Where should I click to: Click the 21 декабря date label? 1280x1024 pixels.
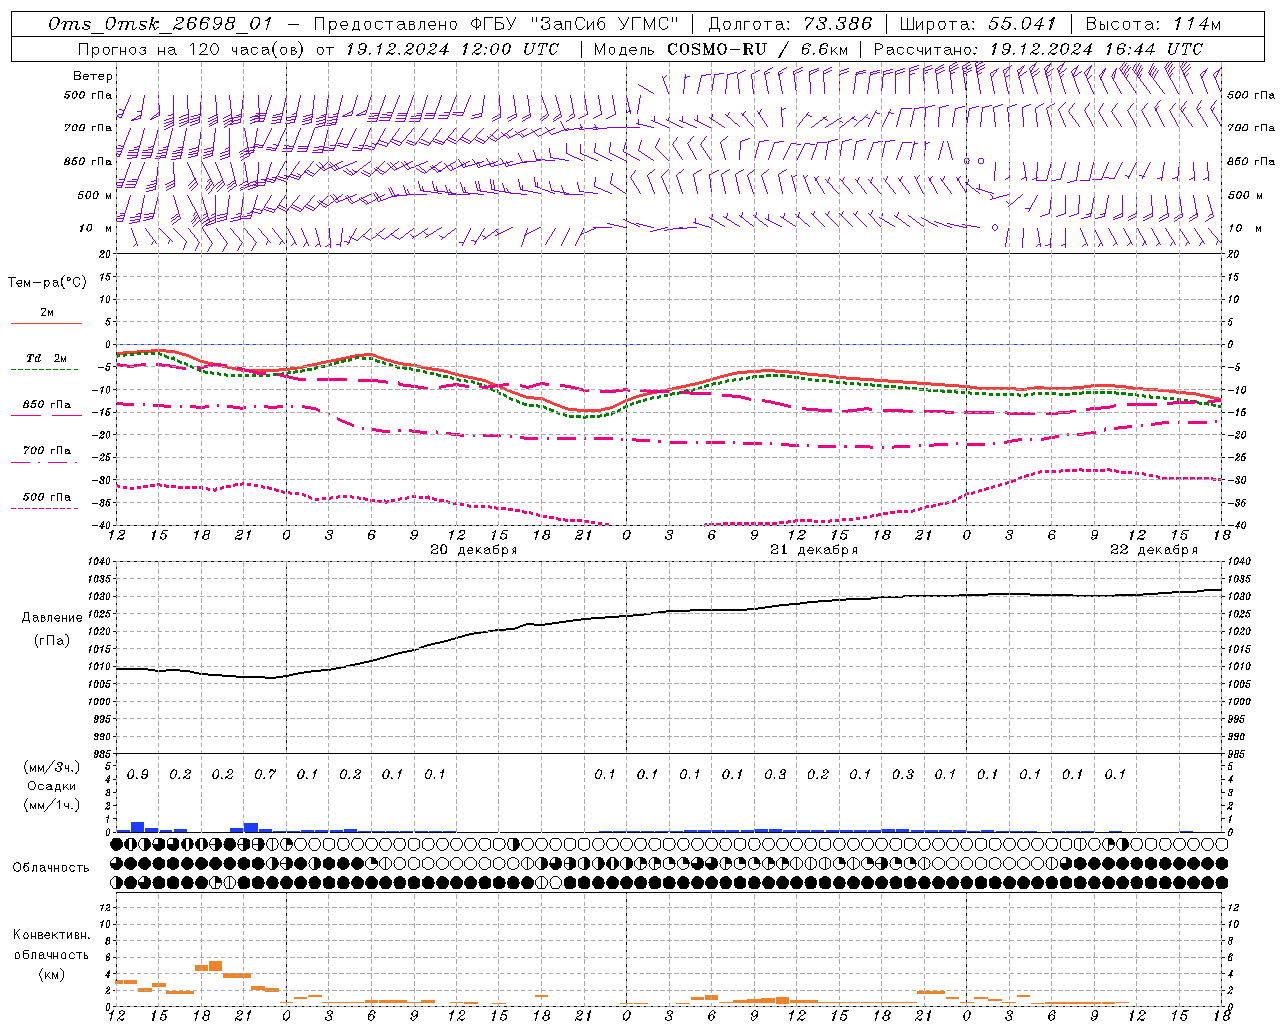pyautogui.click(x=814, y=550)
